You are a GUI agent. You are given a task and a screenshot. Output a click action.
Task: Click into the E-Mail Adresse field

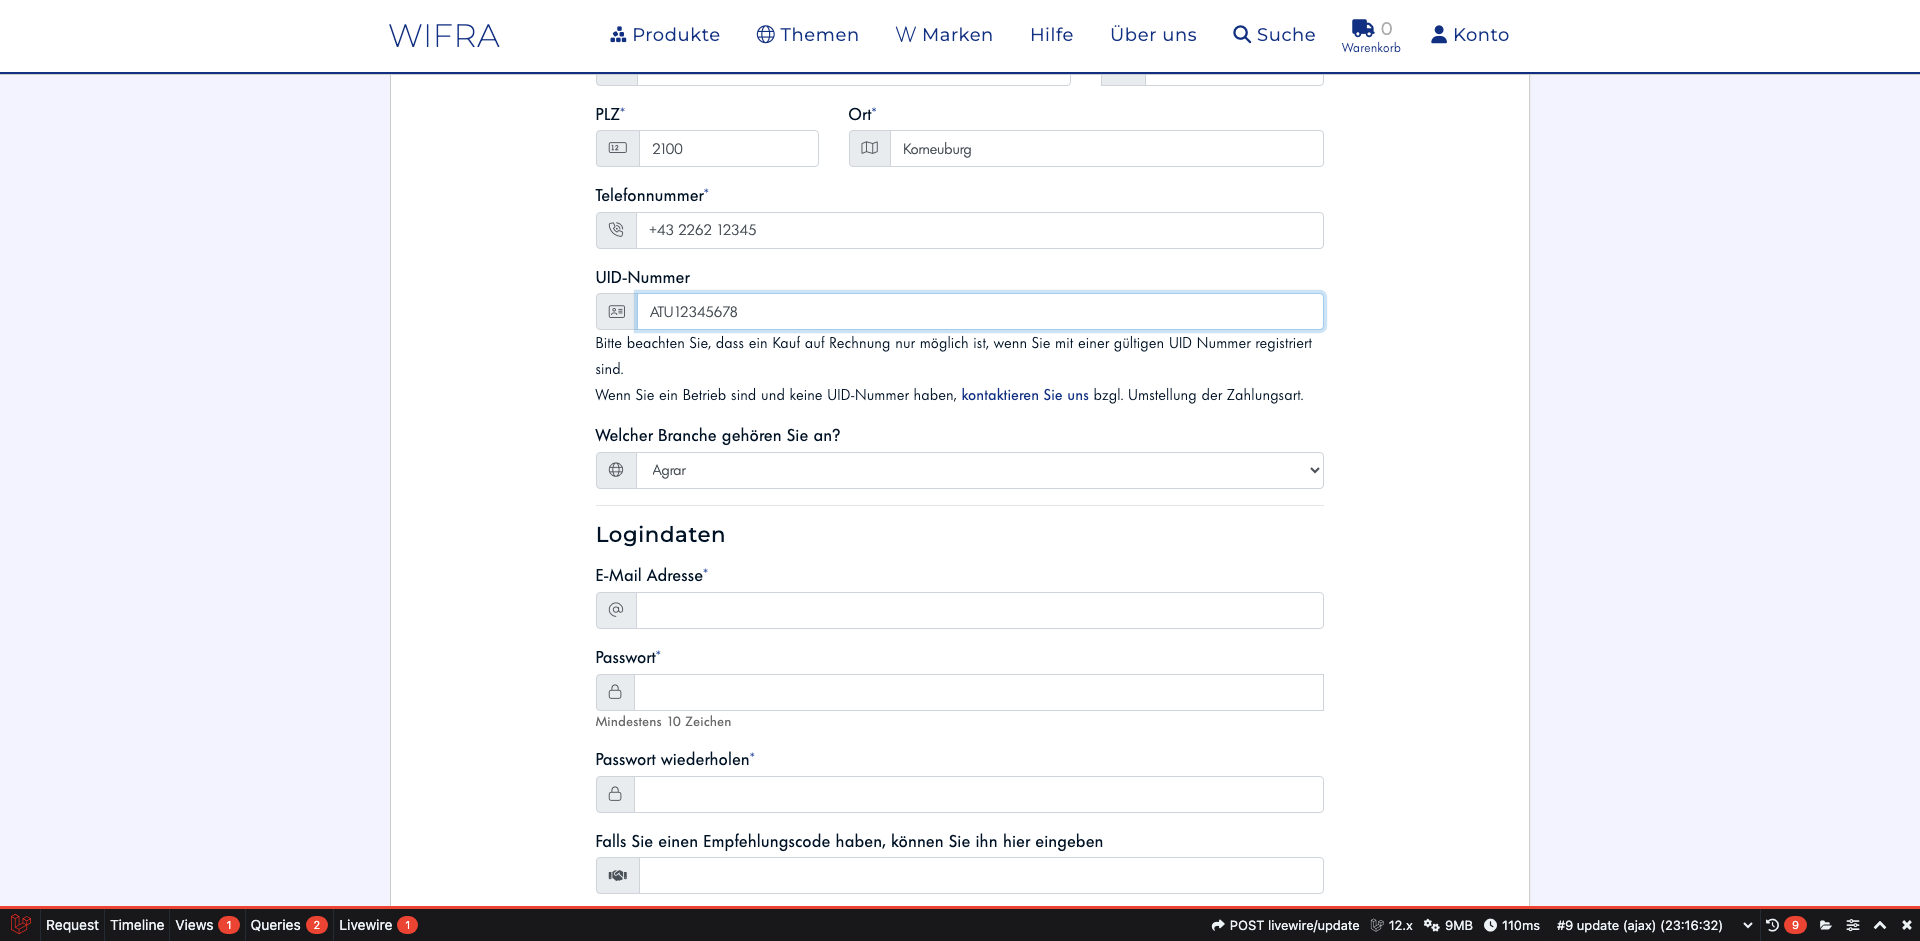click(x=979, y=610)
